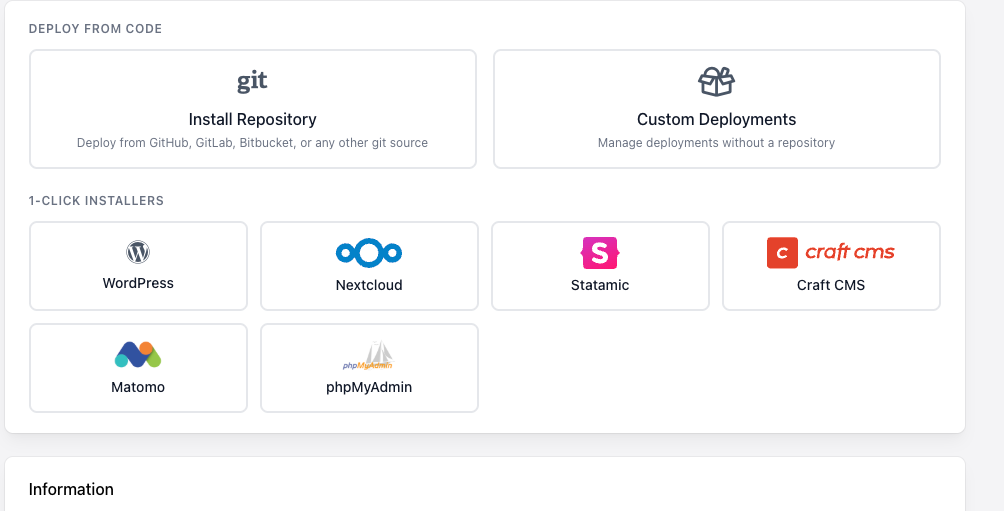Open the Custom Deployments title
This screenshot has width=1004, height=511.
click(716, 119)
